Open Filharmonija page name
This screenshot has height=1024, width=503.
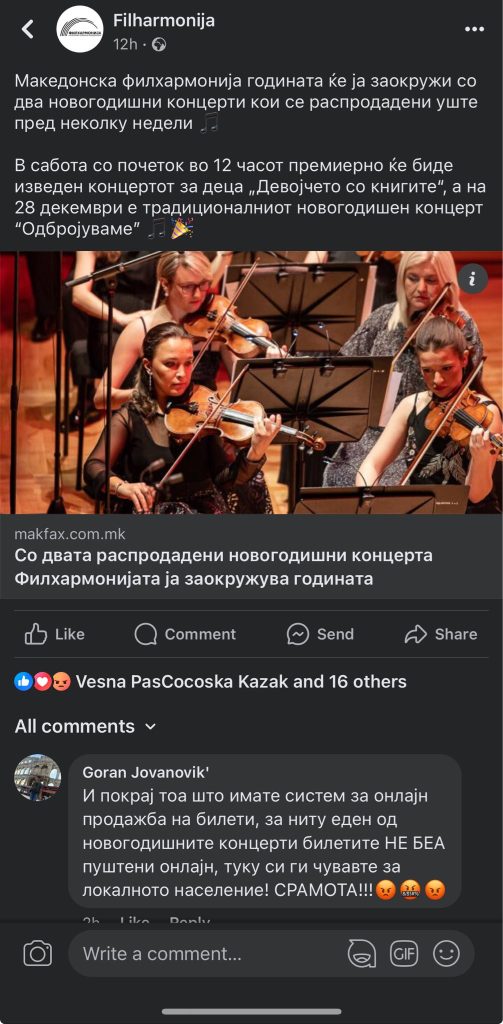pos(163,20)
